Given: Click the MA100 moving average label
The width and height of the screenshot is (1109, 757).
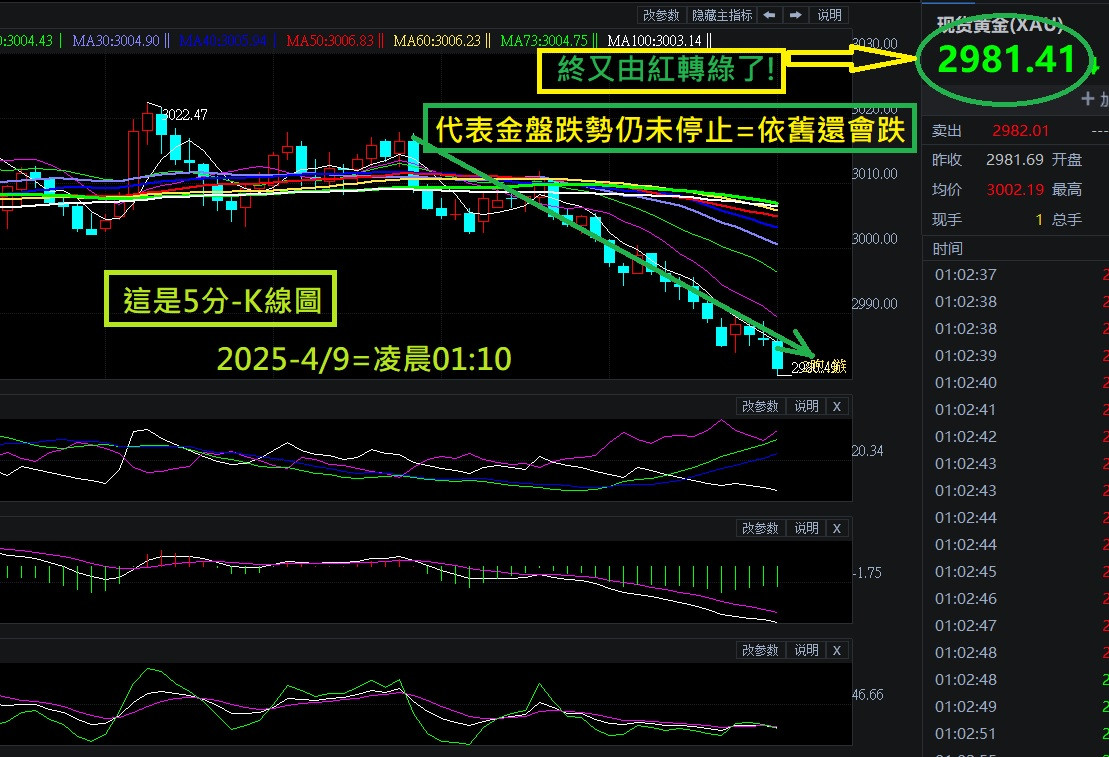Looking at the screenshot, I should pos(657,41).
